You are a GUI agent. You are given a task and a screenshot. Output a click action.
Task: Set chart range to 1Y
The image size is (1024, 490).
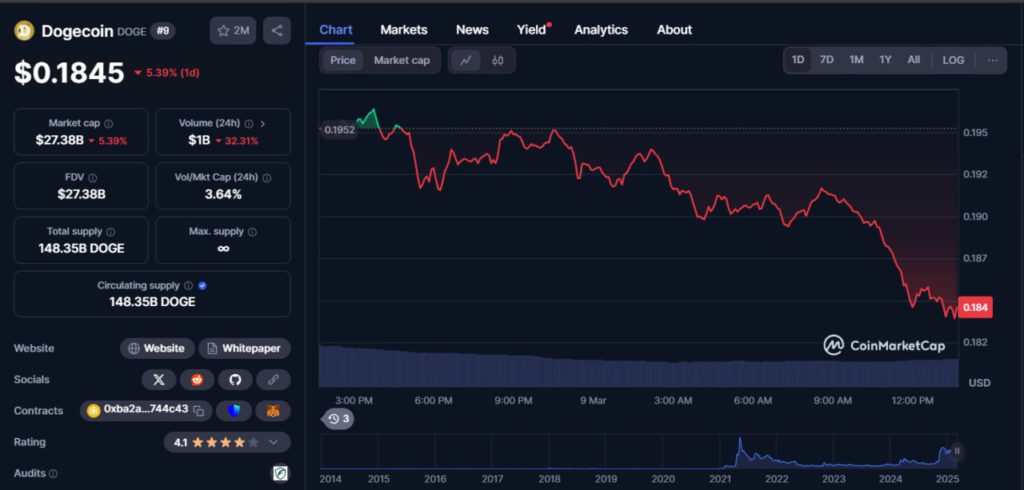885,60
